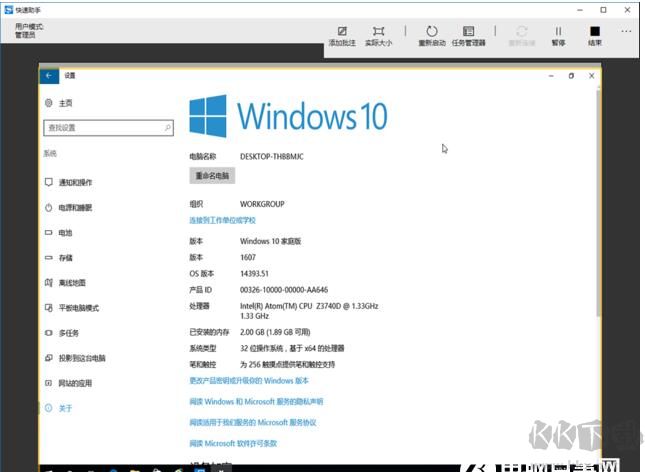Click the computer name DESKTOP-TH88MJC
Image resolution: width=645 pixels, height=472 pixels.
(x=271, y=156)
